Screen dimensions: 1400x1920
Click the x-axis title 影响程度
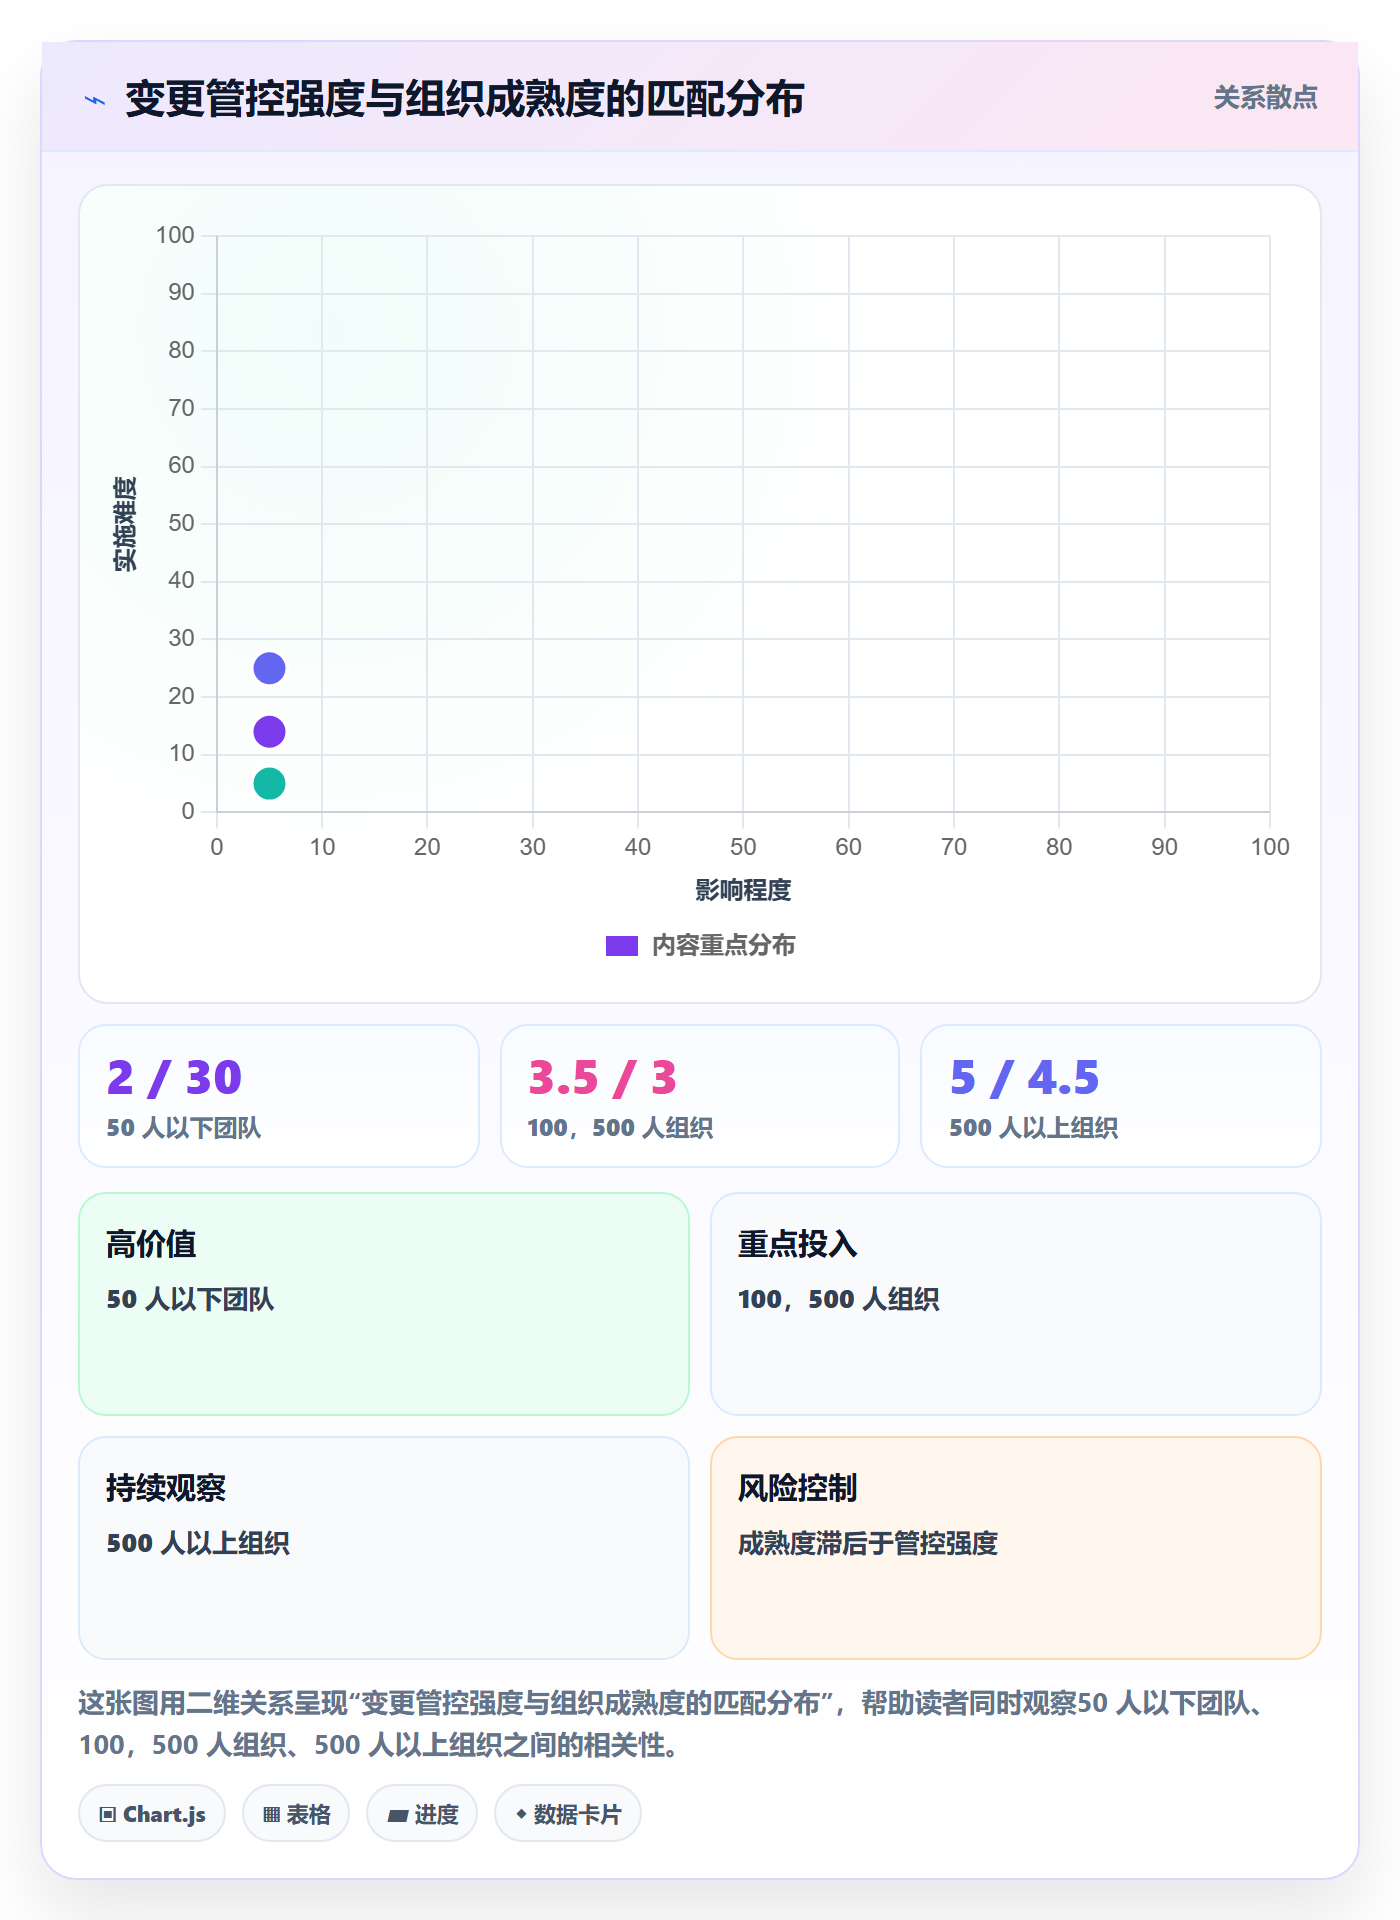(x=743, y=890)
